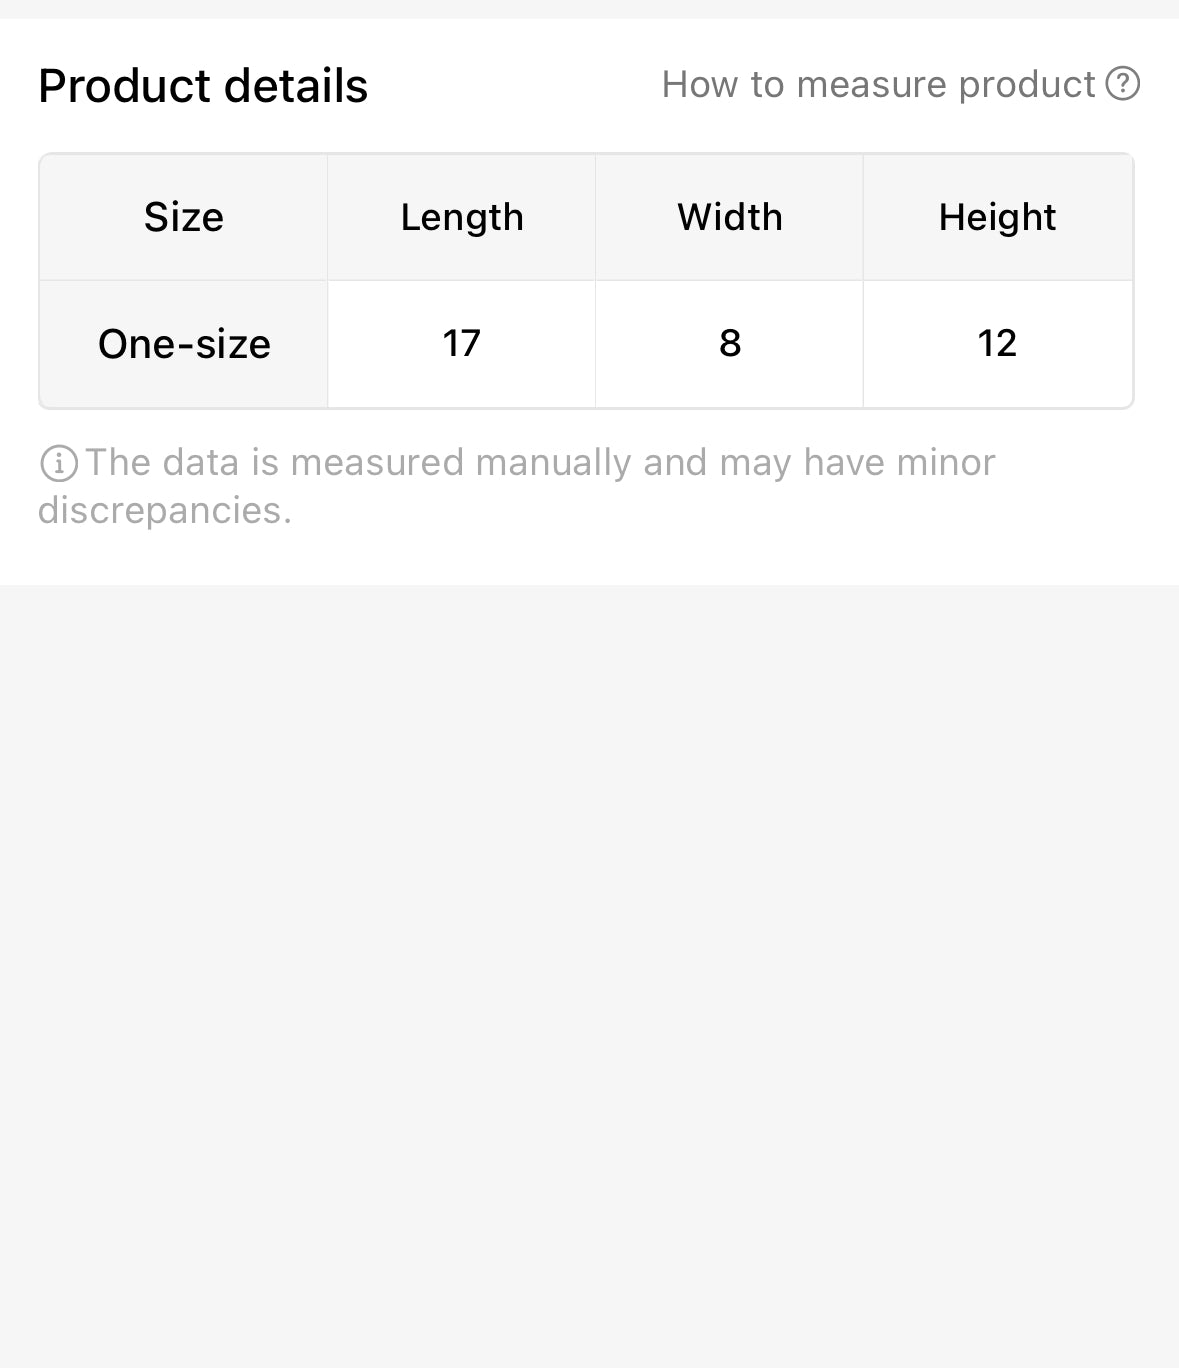Click the empty gray area below the card
This screenshot has height=1368, width=1179.
pyautogui.click(x=590, y=950)
